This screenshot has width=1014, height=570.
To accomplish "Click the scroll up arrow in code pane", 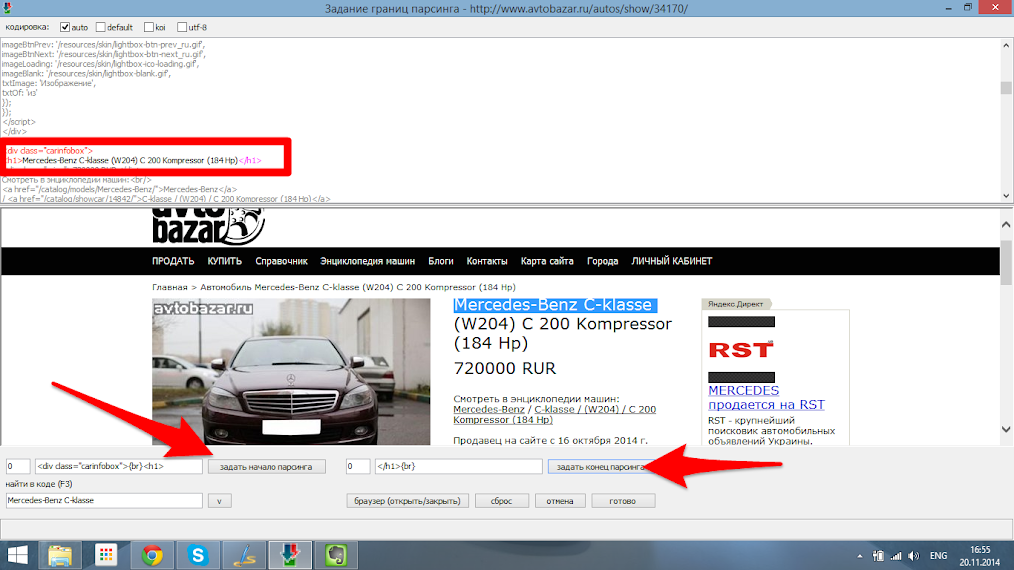I will coord(1006,45).
